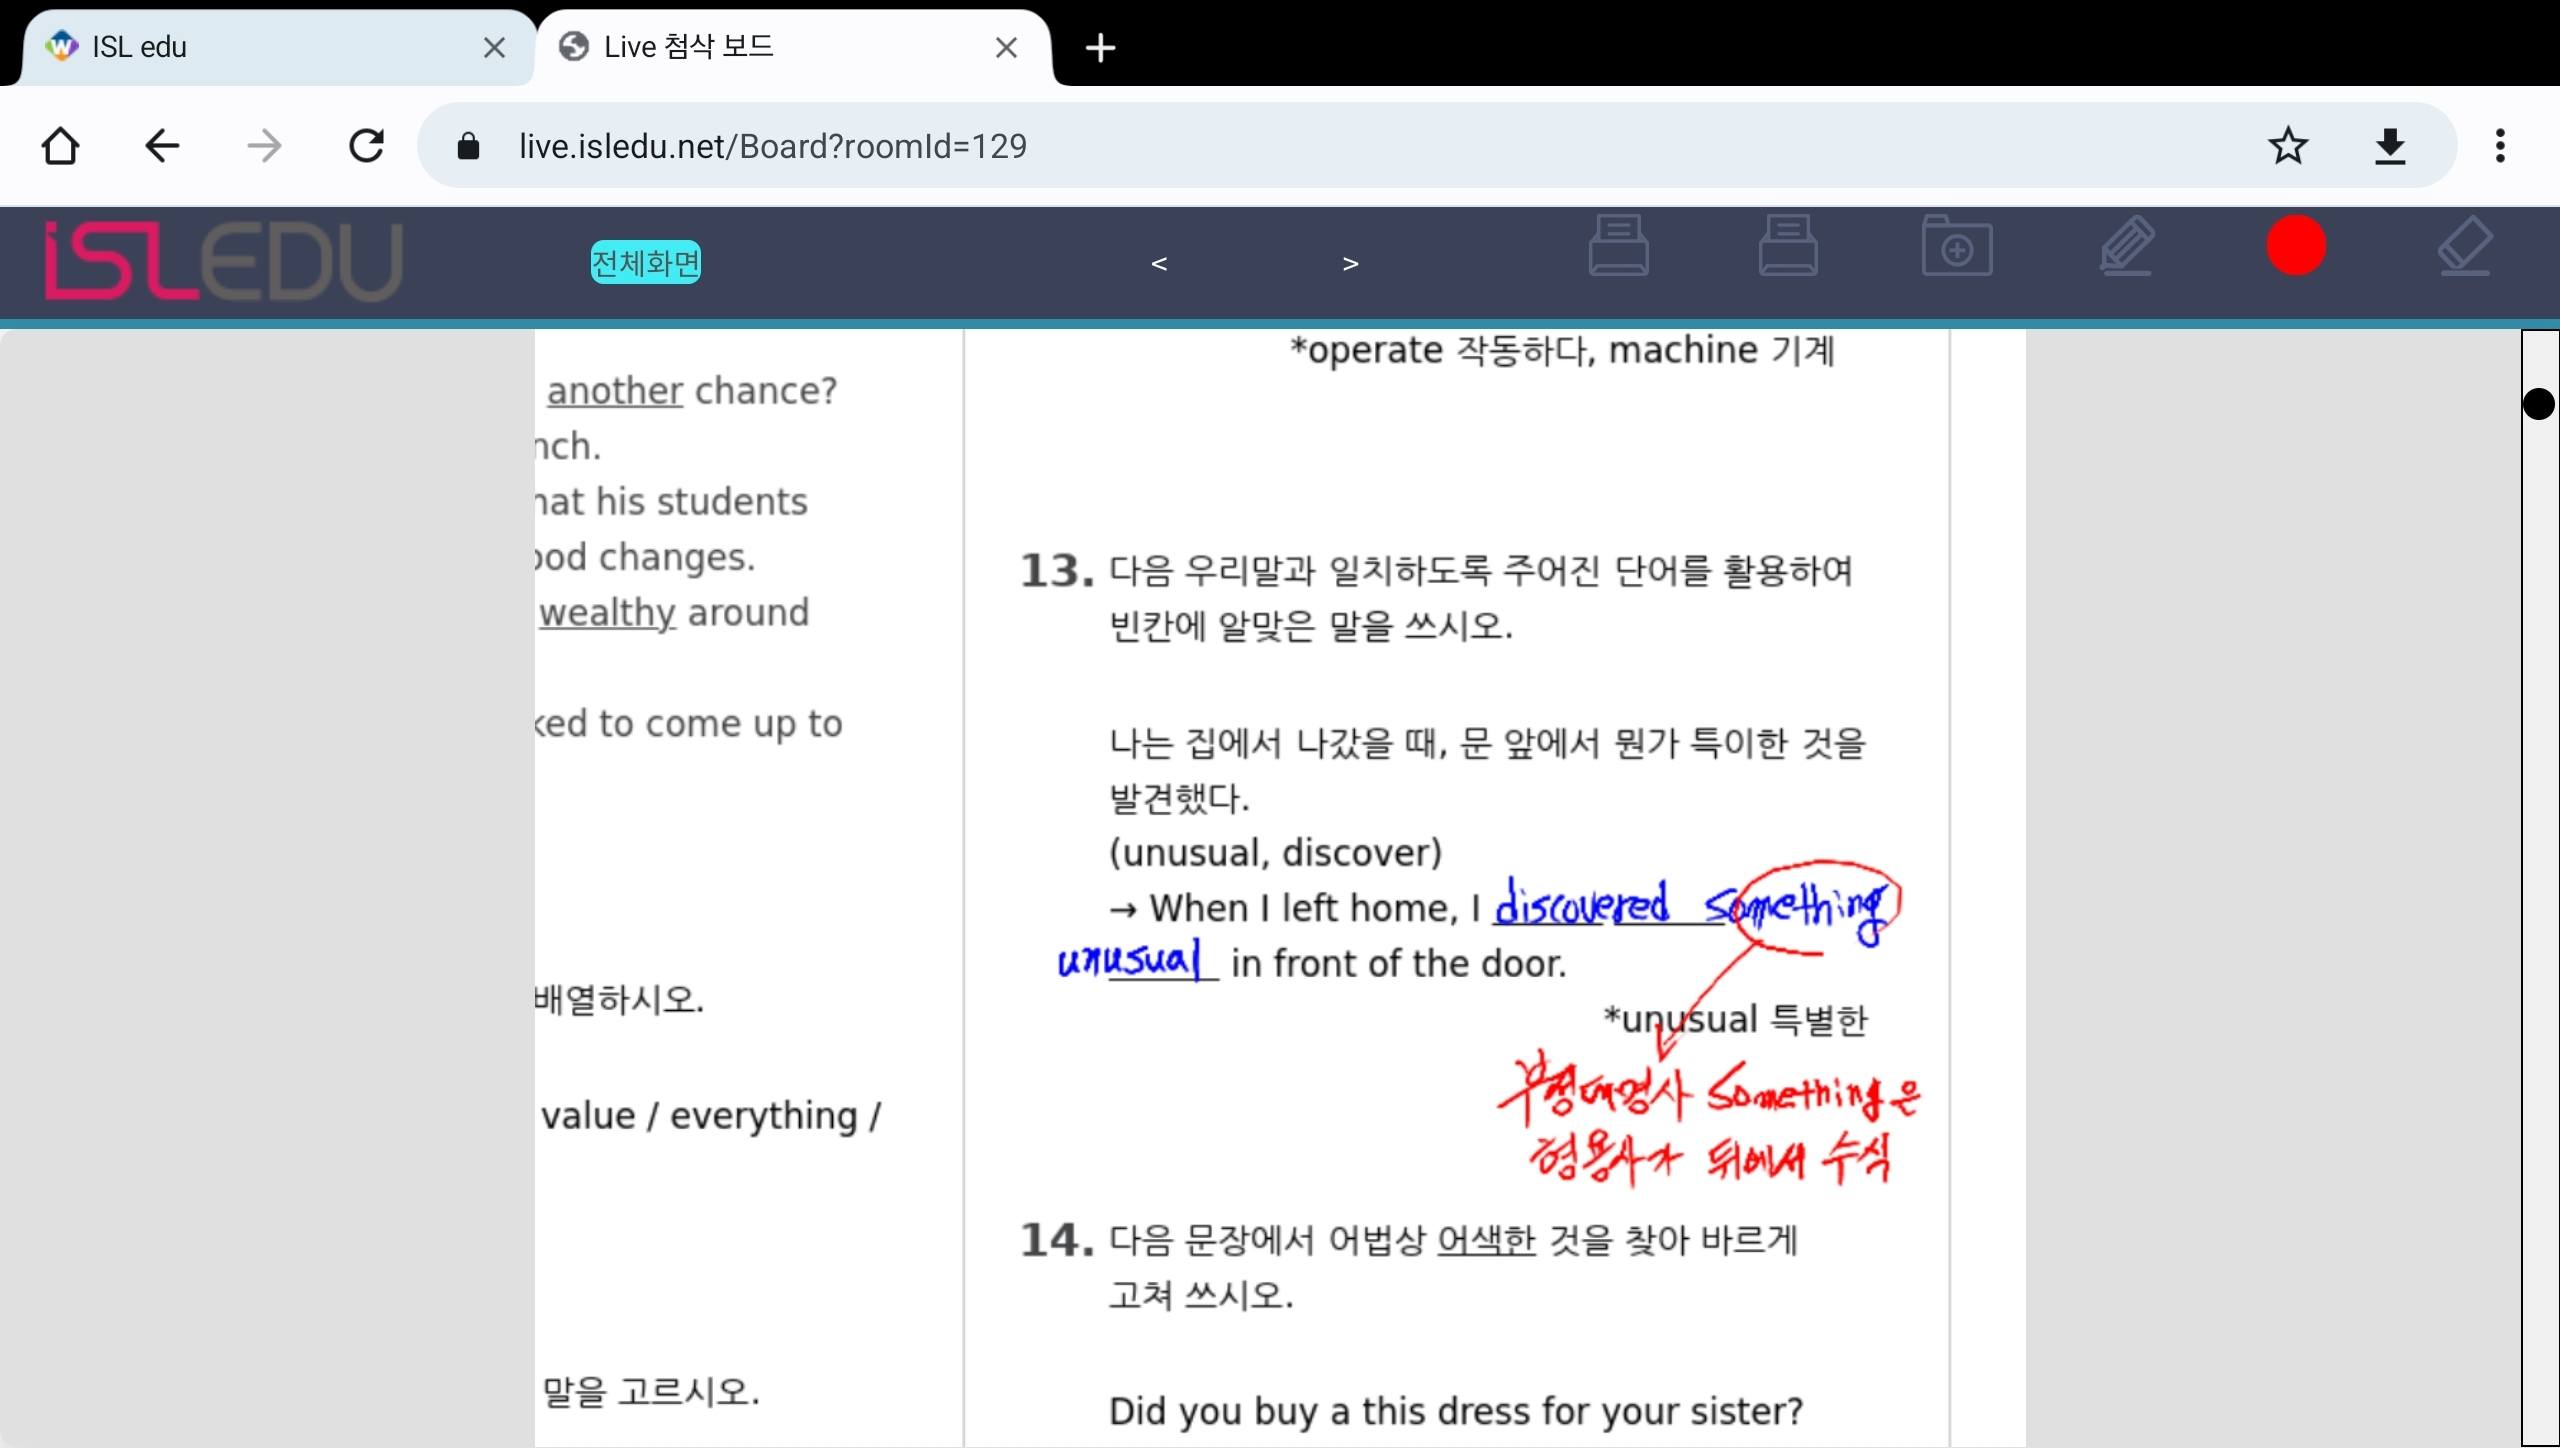Click the 전체화면 fullscreen button
This screenshot has width=2560, height=1448.
pyautogui.click(x=645, y=263)
